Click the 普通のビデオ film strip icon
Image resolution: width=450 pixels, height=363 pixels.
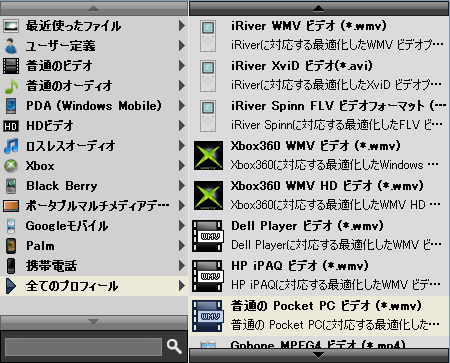(x=11, y=66)
